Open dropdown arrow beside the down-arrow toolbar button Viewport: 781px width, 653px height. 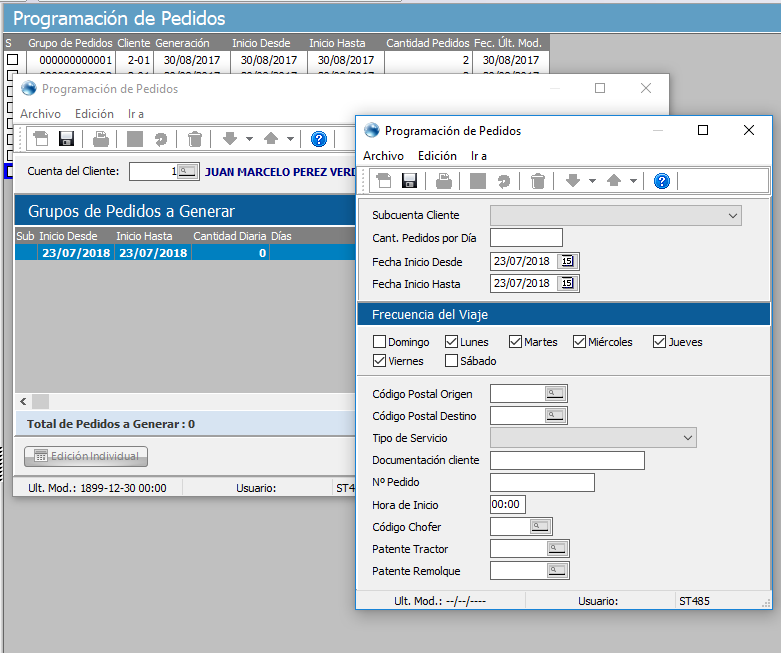tap(592, 181)
